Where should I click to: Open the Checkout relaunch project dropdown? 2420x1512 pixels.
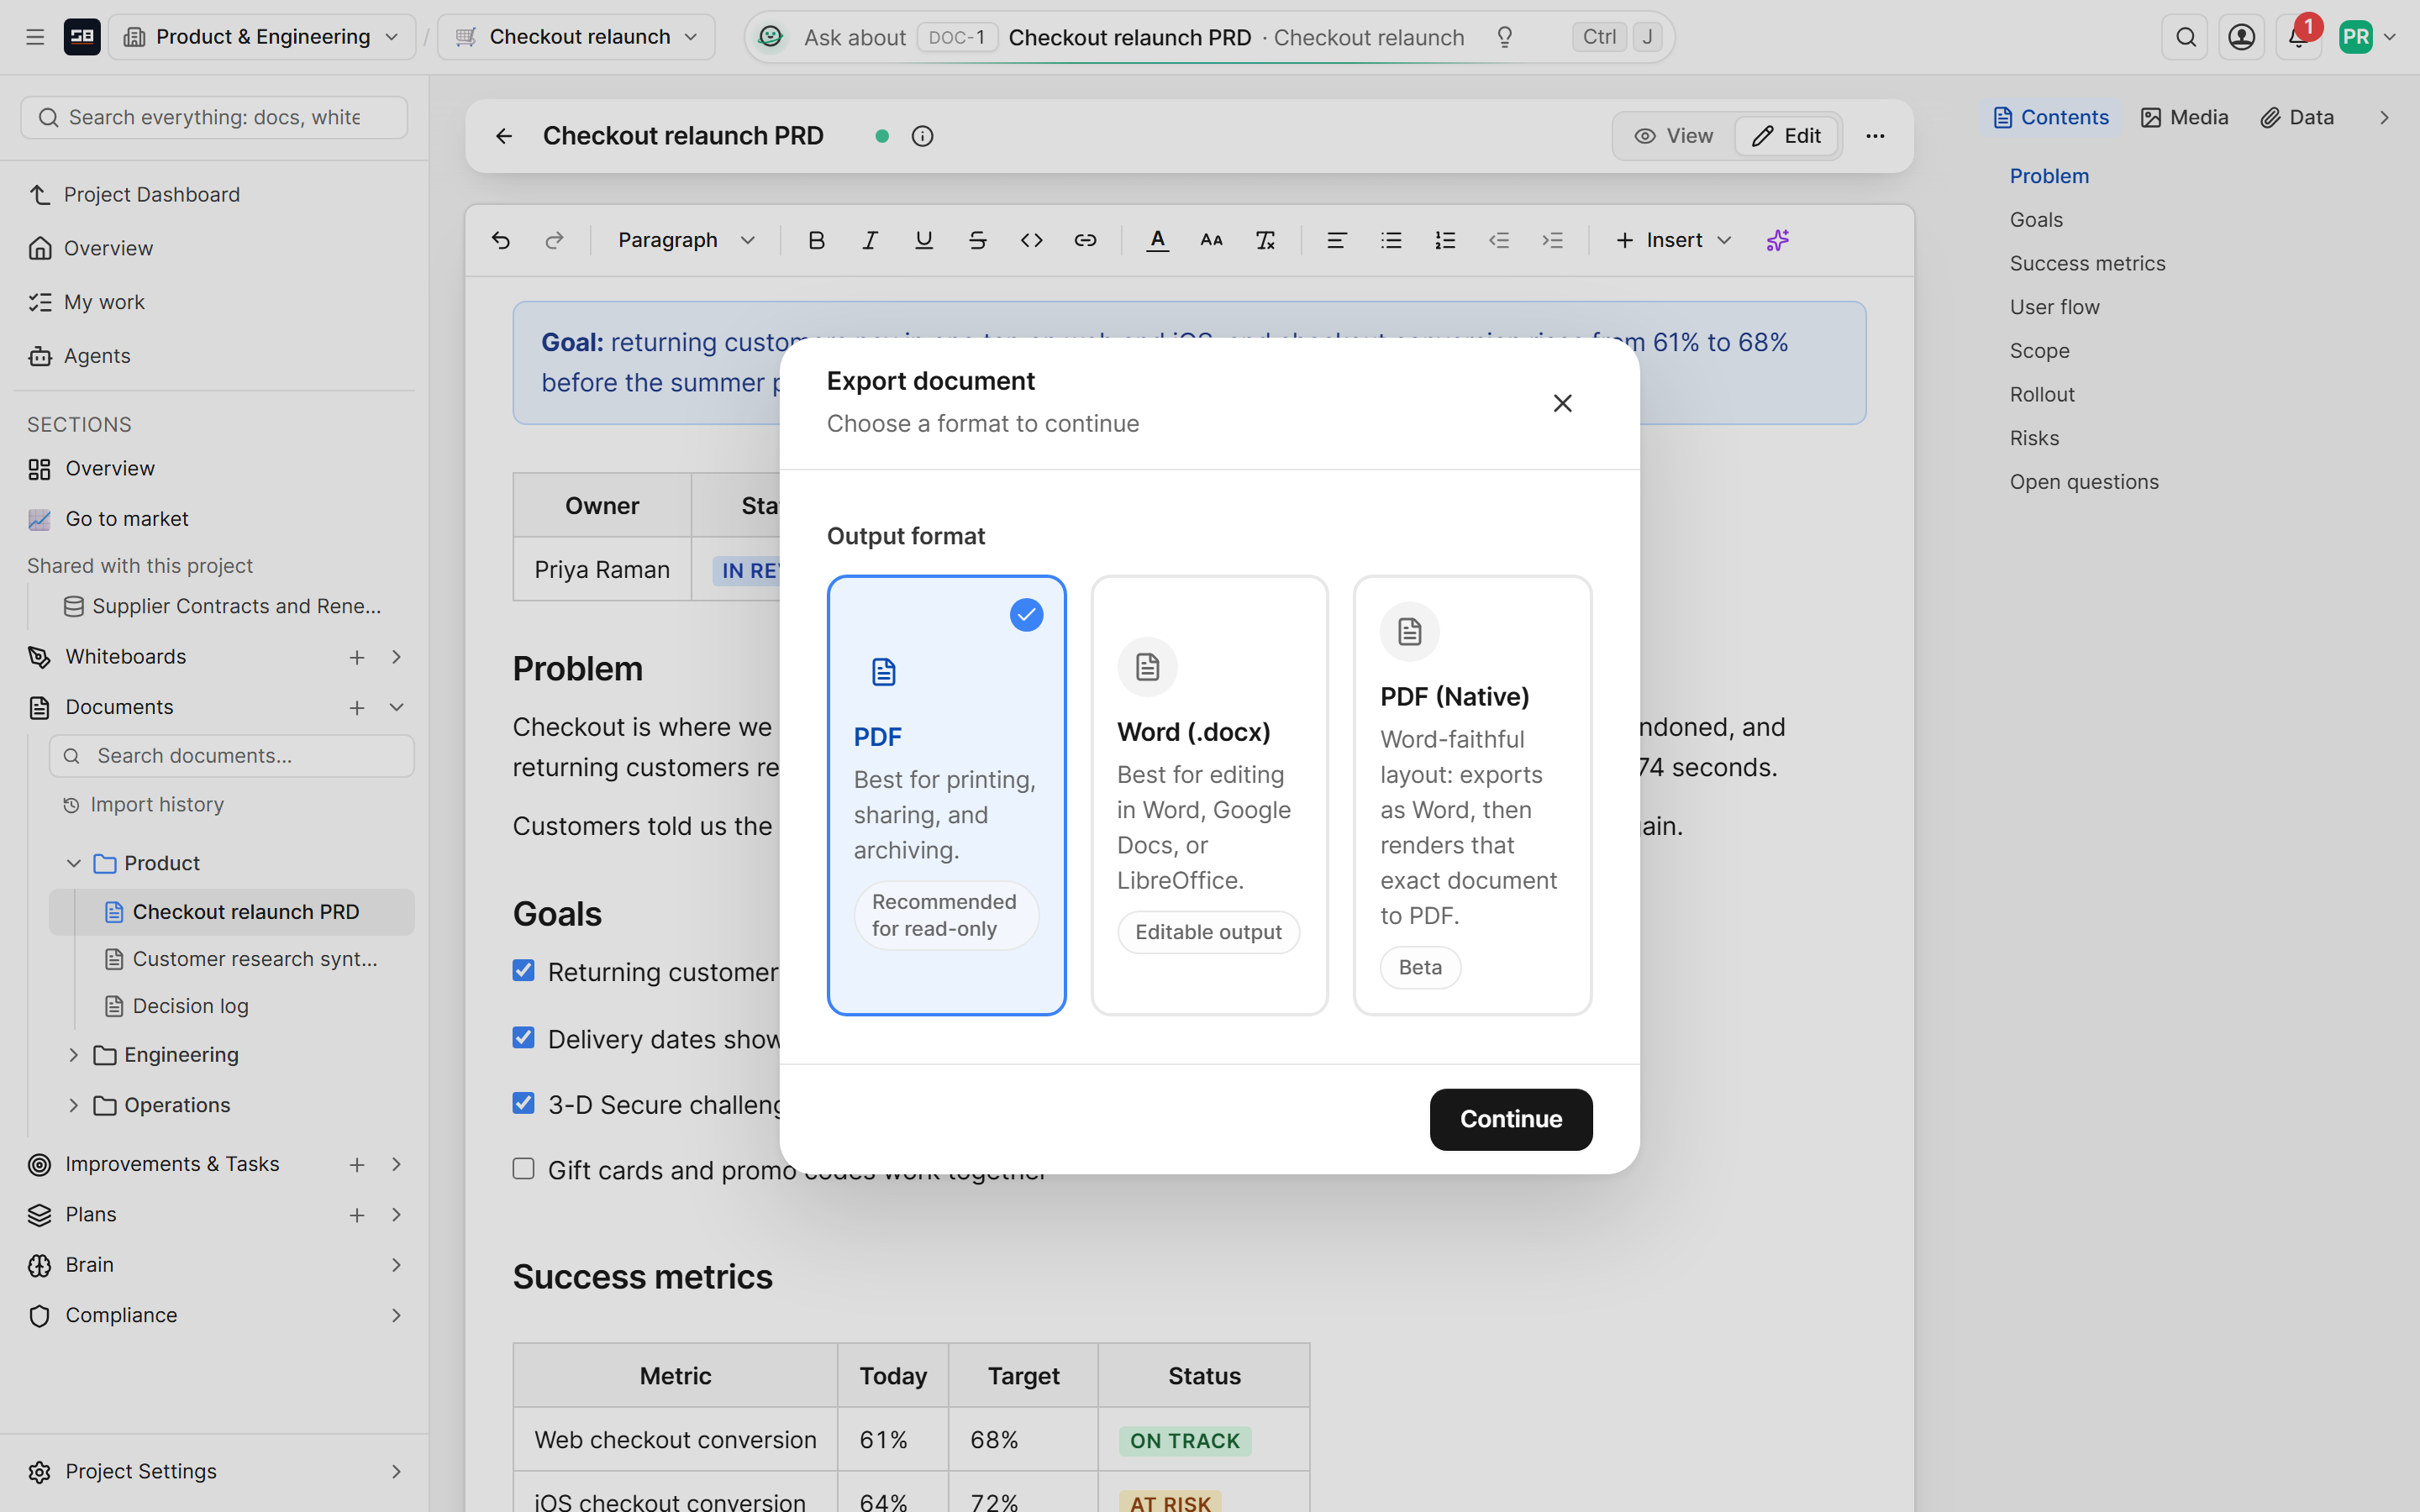coord(576,37)
